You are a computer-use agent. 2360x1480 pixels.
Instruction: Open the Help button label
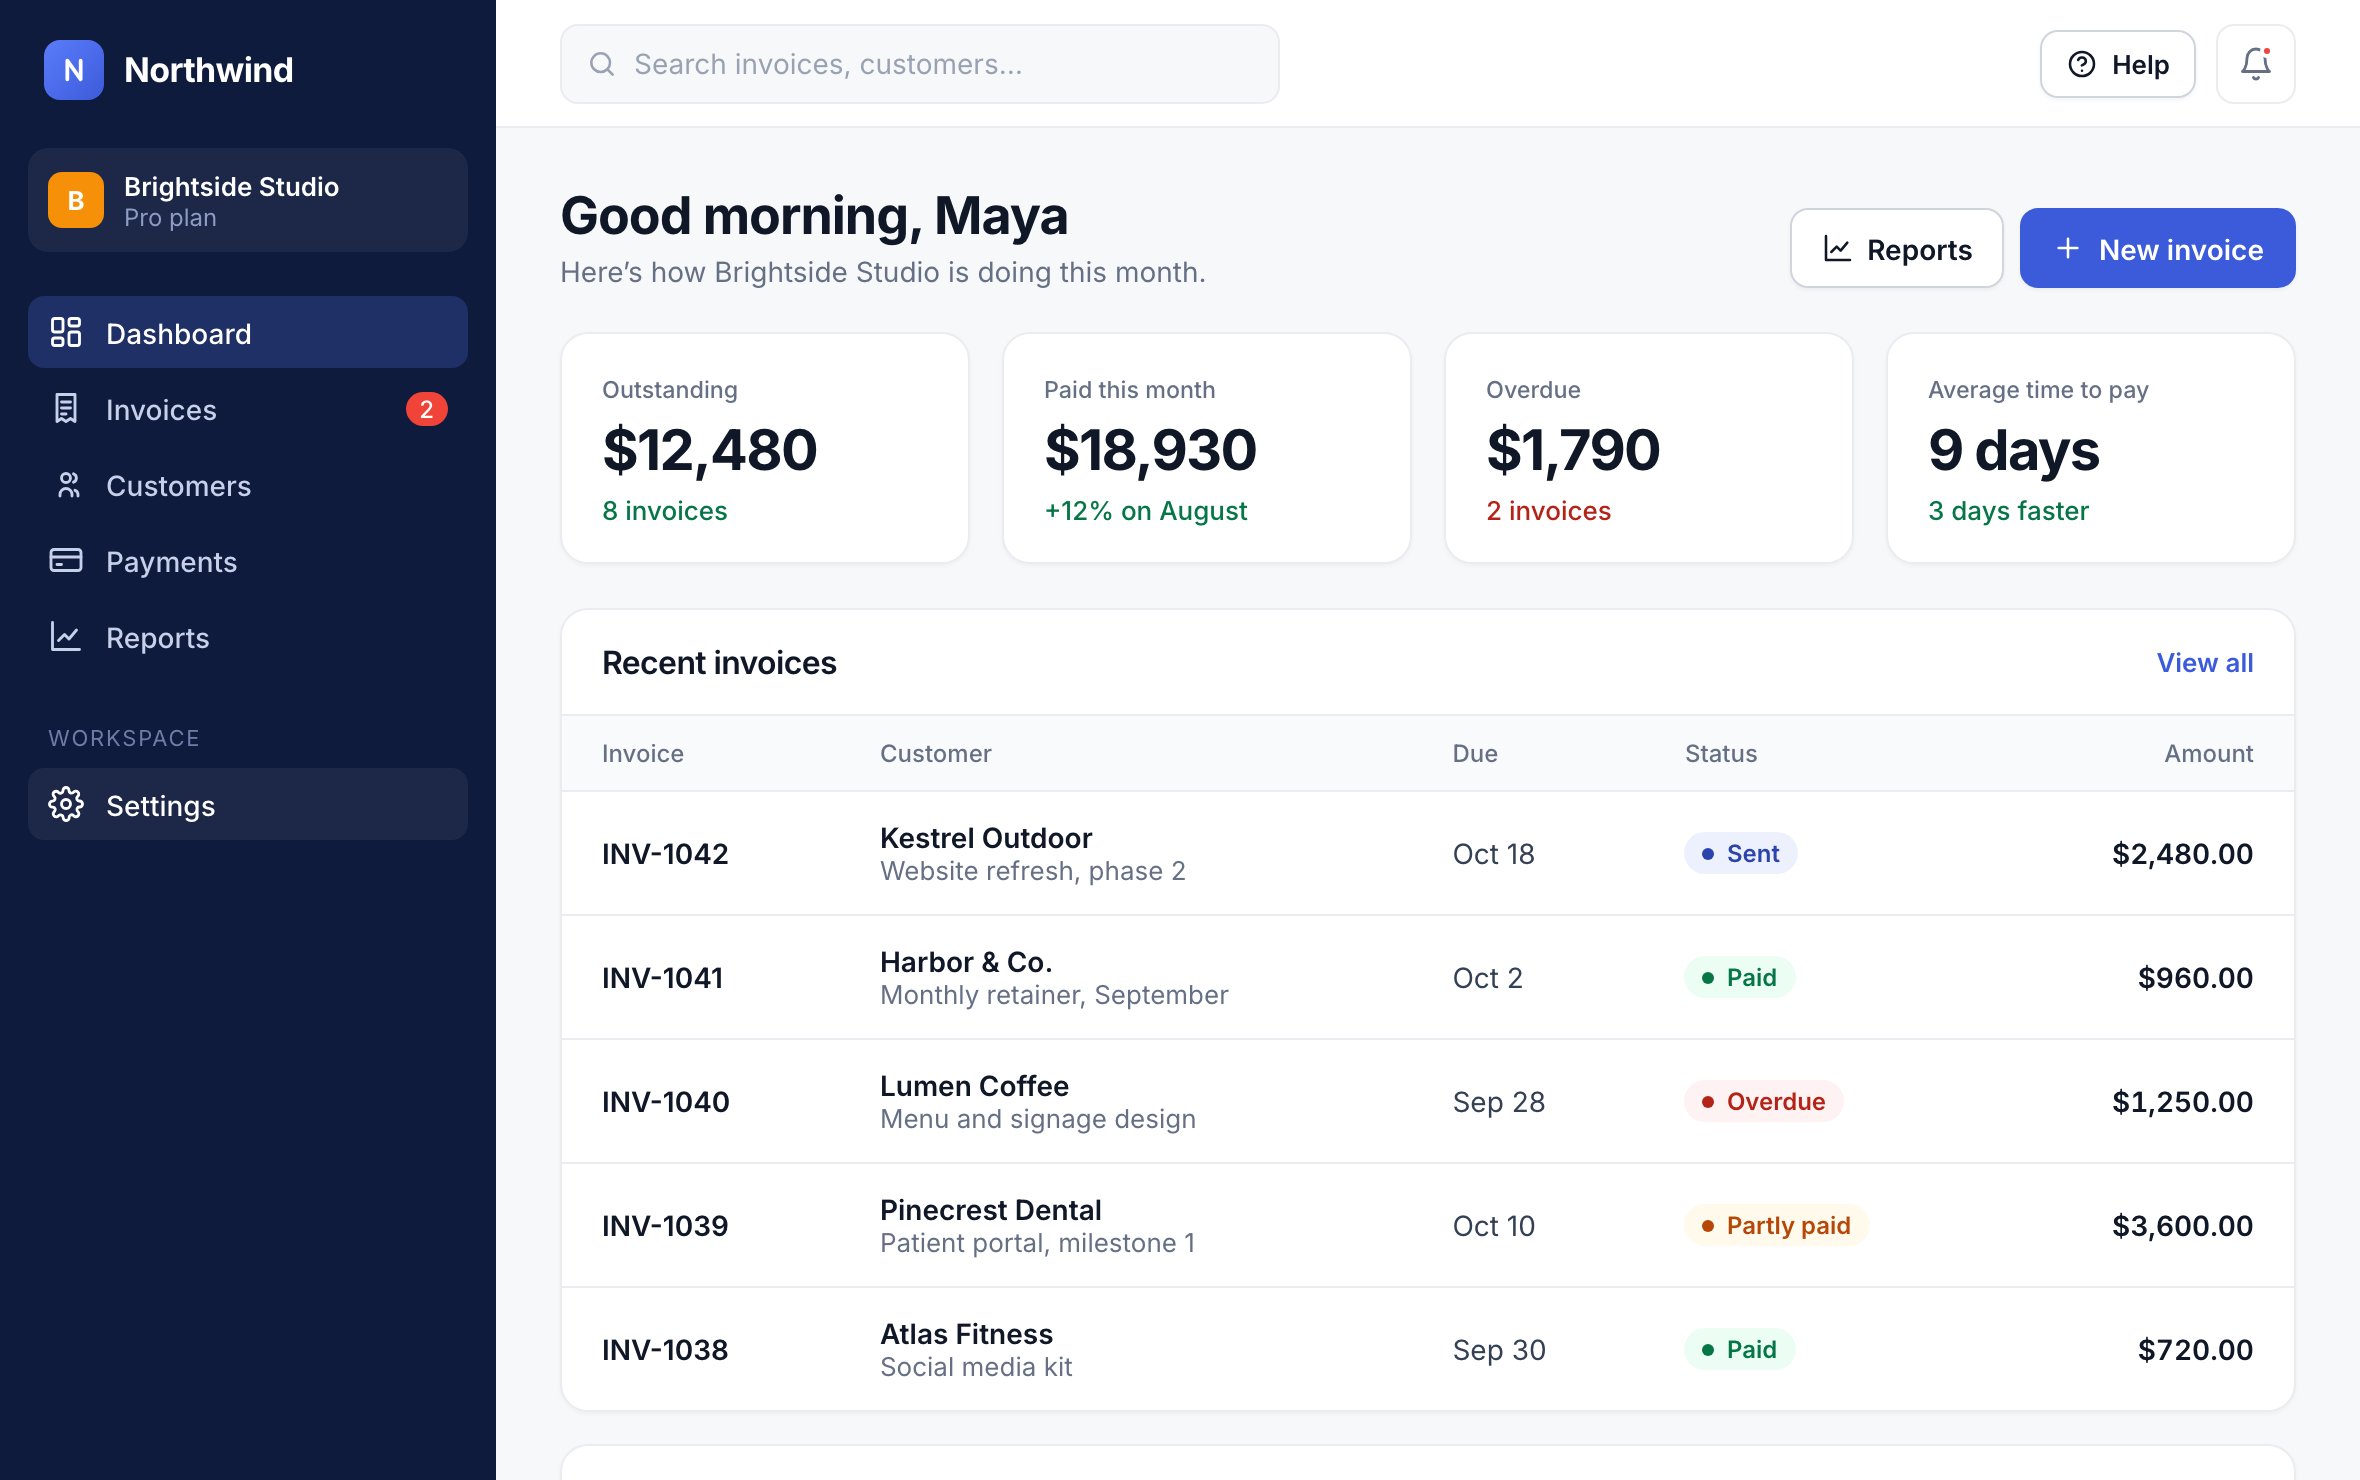[x=2141, y=65]
